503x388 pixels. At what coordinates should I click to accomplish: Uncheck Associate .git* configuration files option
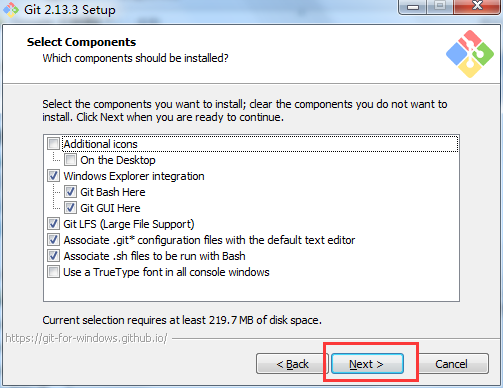[x=53, y=240]
